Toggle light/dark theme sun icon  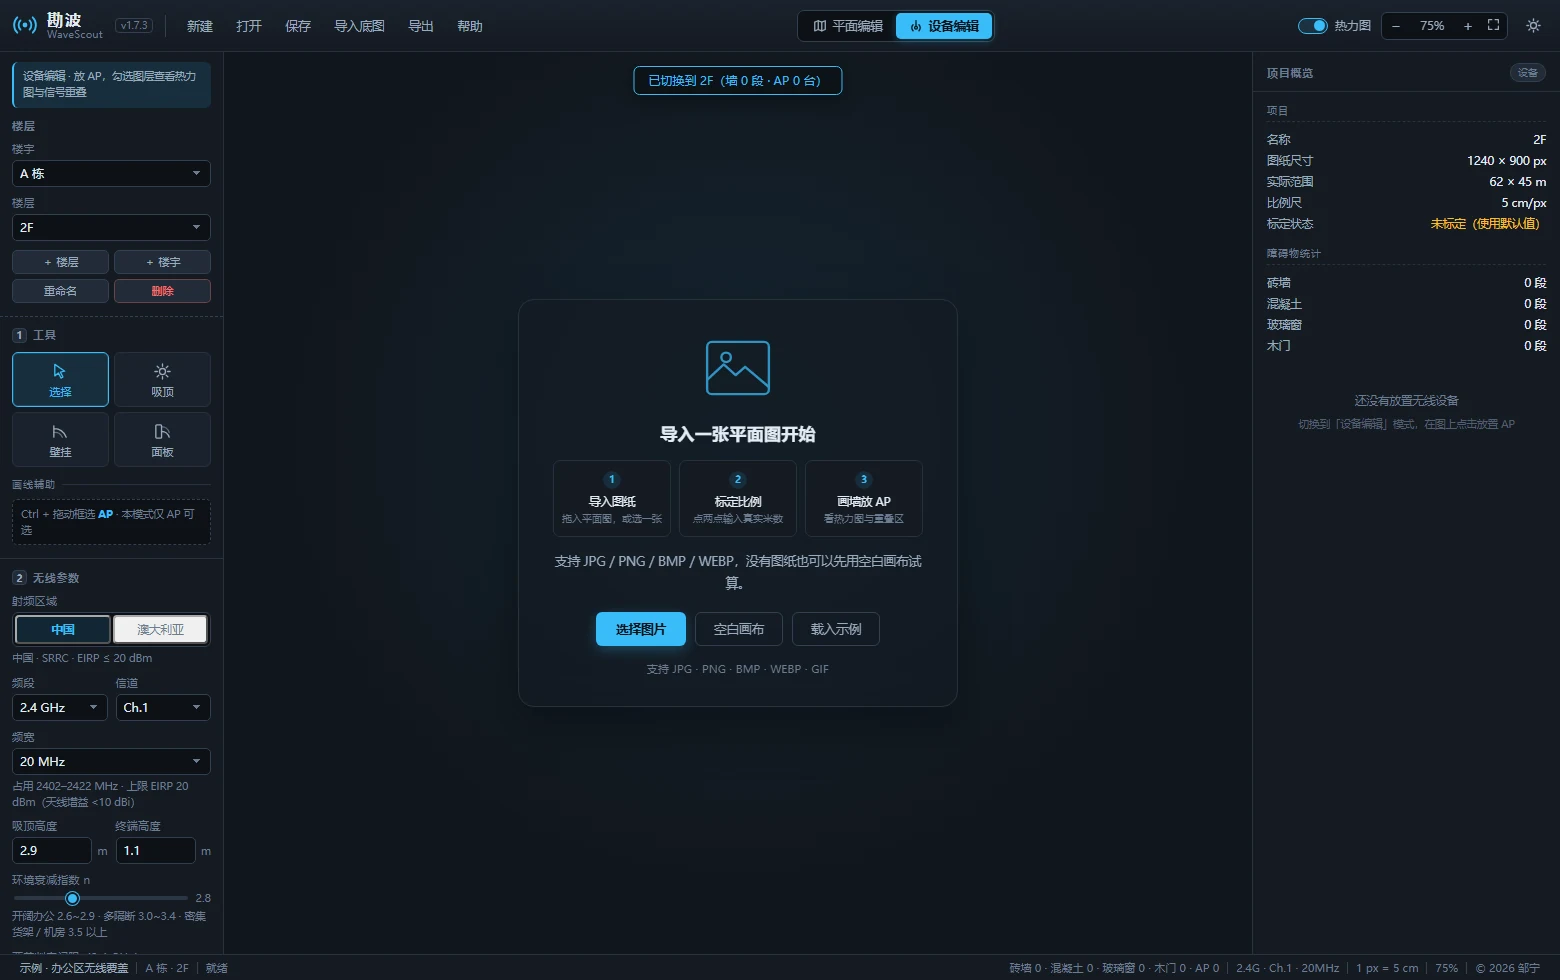1533,26
